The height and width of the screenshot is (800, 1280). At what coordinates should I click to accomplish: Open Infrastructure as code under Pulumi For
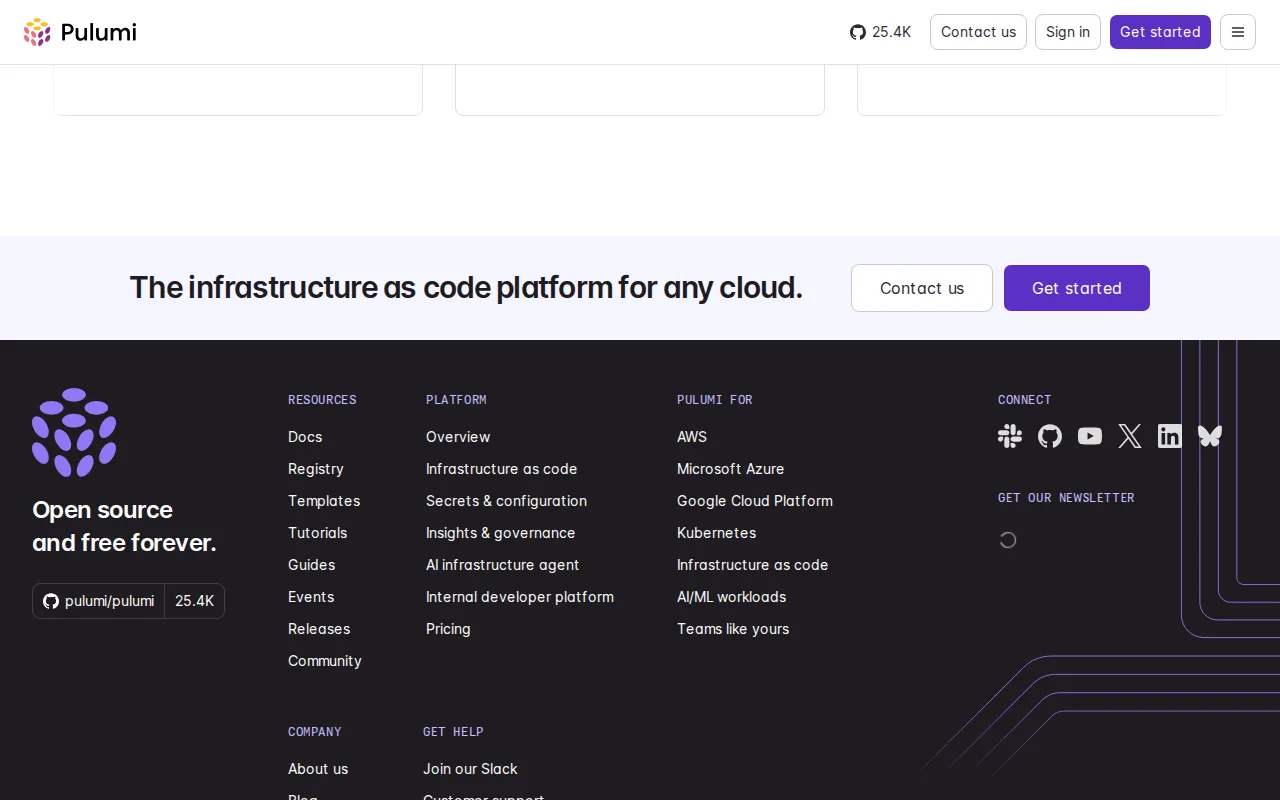click(753, 565)
